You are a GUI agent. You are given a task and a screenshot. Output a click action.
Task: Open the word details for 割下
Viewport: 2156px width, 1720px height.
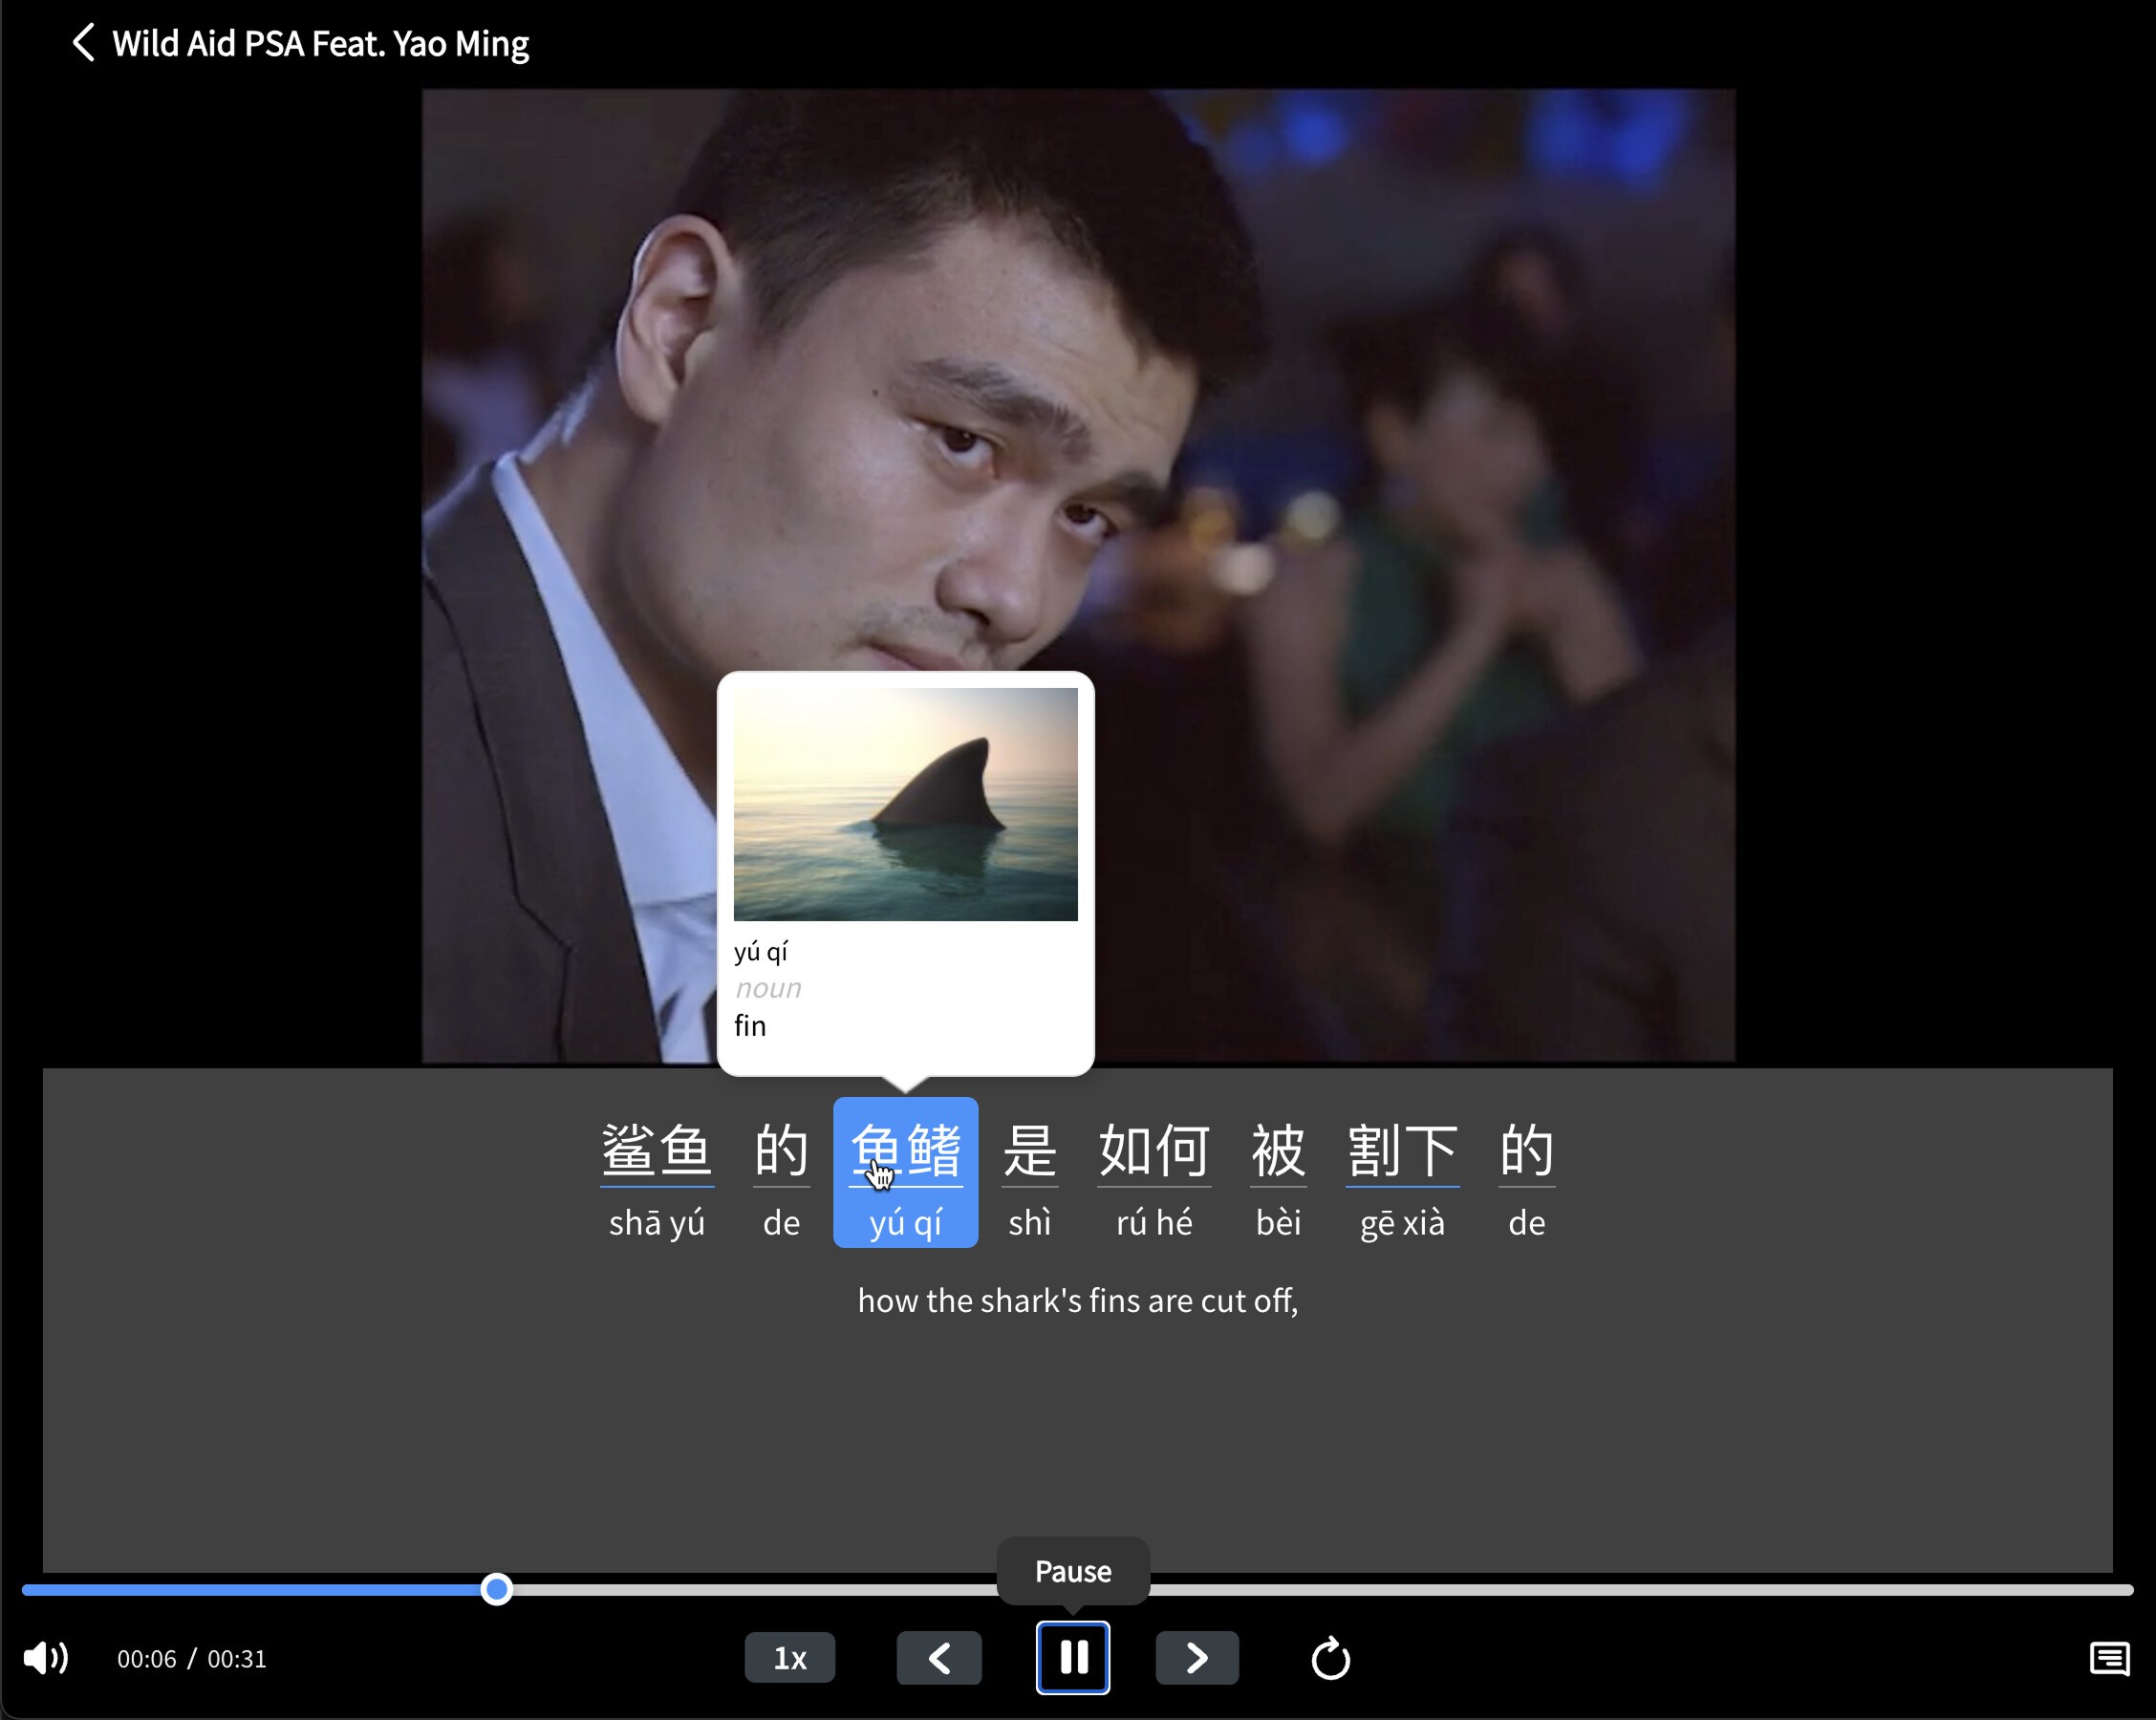click(1402, 1152)
